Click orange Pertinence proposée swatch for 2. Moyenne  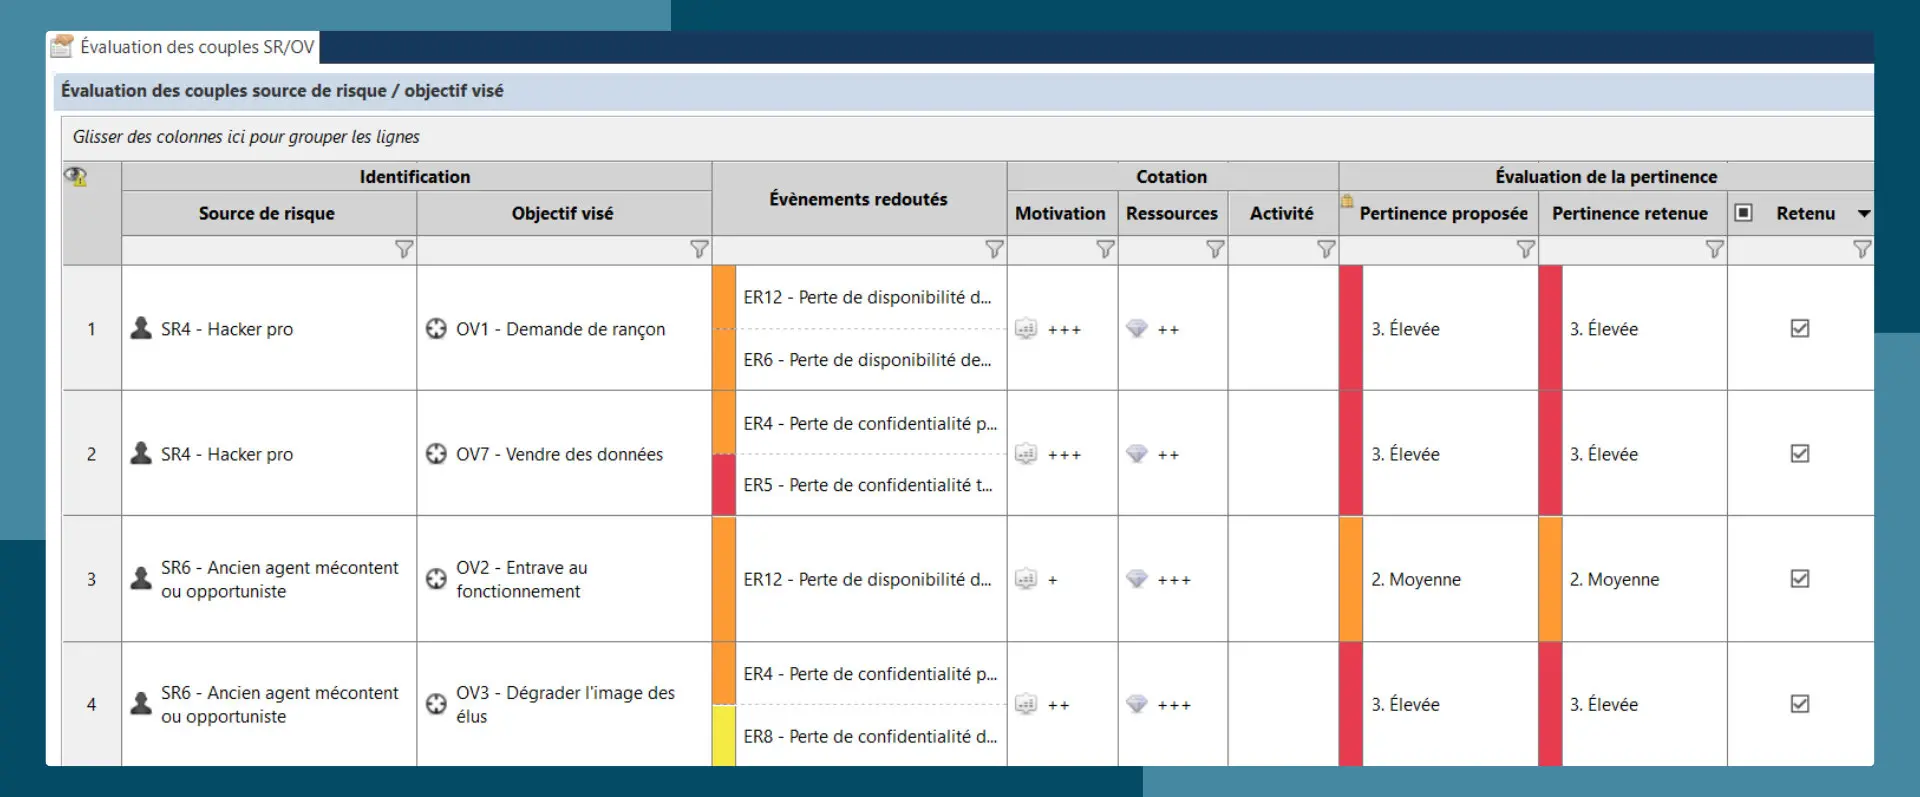coord(1351,578)
